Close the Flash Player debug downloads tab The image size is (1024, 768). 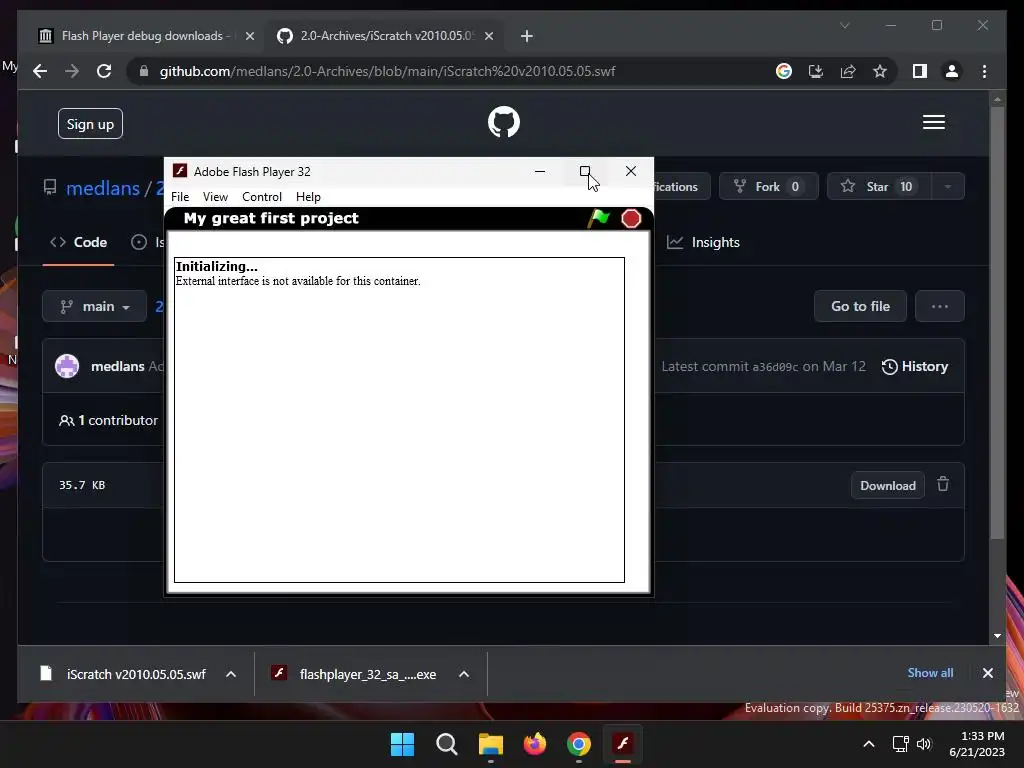click(249, 36)
